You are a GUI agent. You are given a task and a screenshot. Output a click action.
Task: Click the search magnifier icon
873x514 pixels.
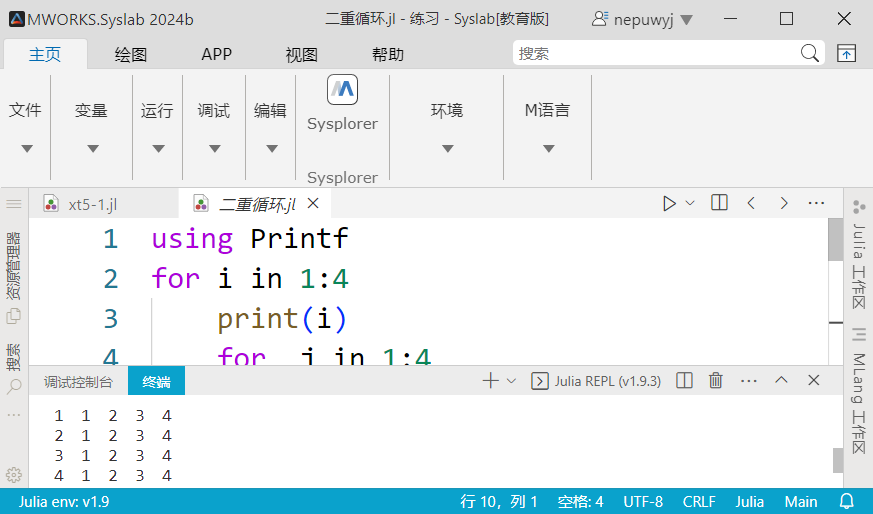810,53
